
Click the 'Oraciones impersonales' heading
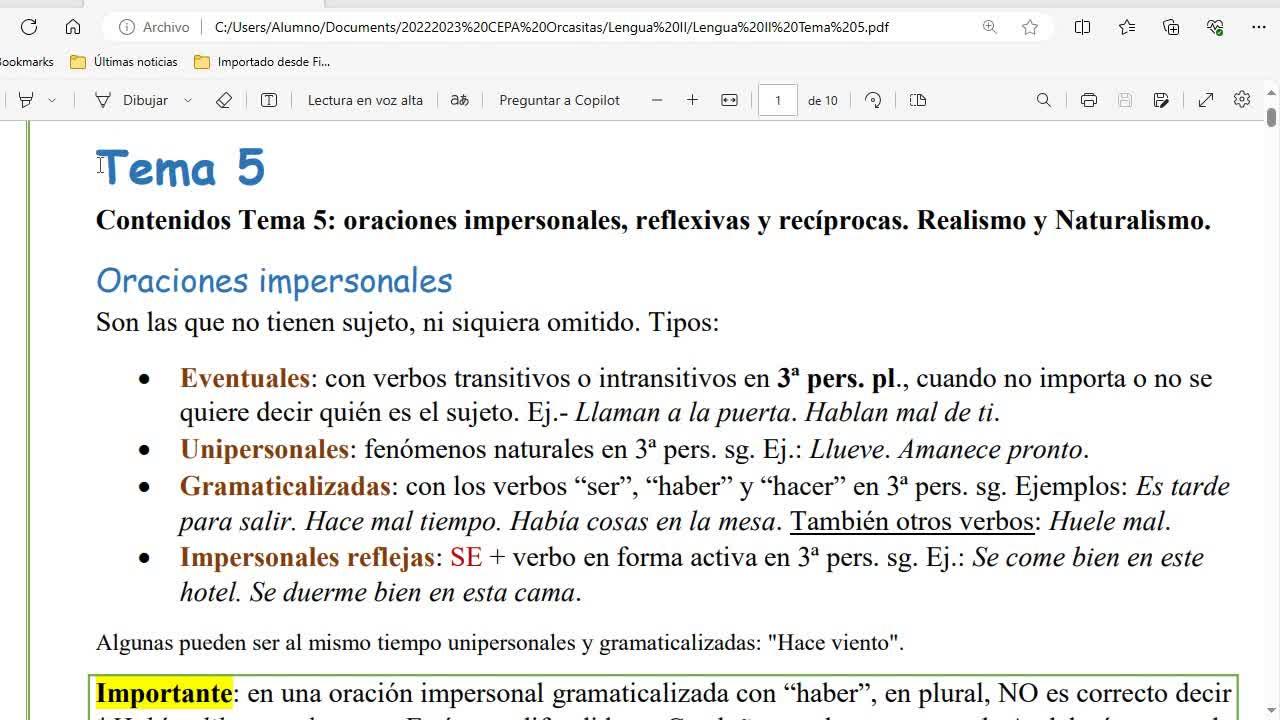point(274,281)
